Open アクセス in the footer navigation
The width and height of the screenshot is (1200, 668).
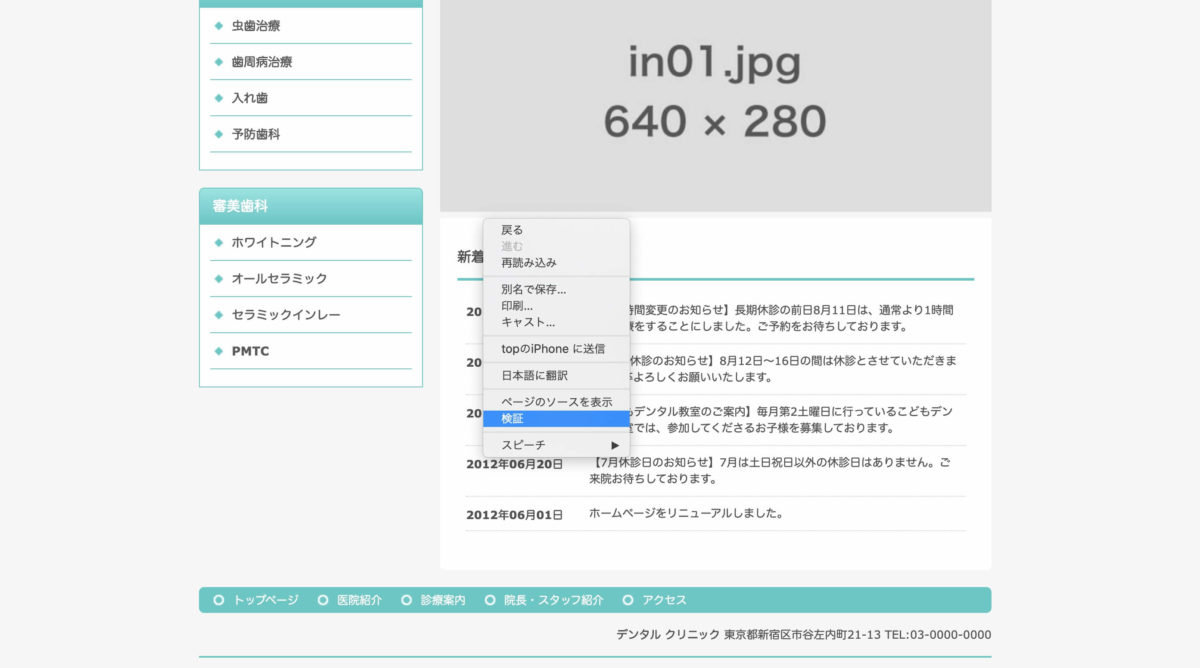664,600
